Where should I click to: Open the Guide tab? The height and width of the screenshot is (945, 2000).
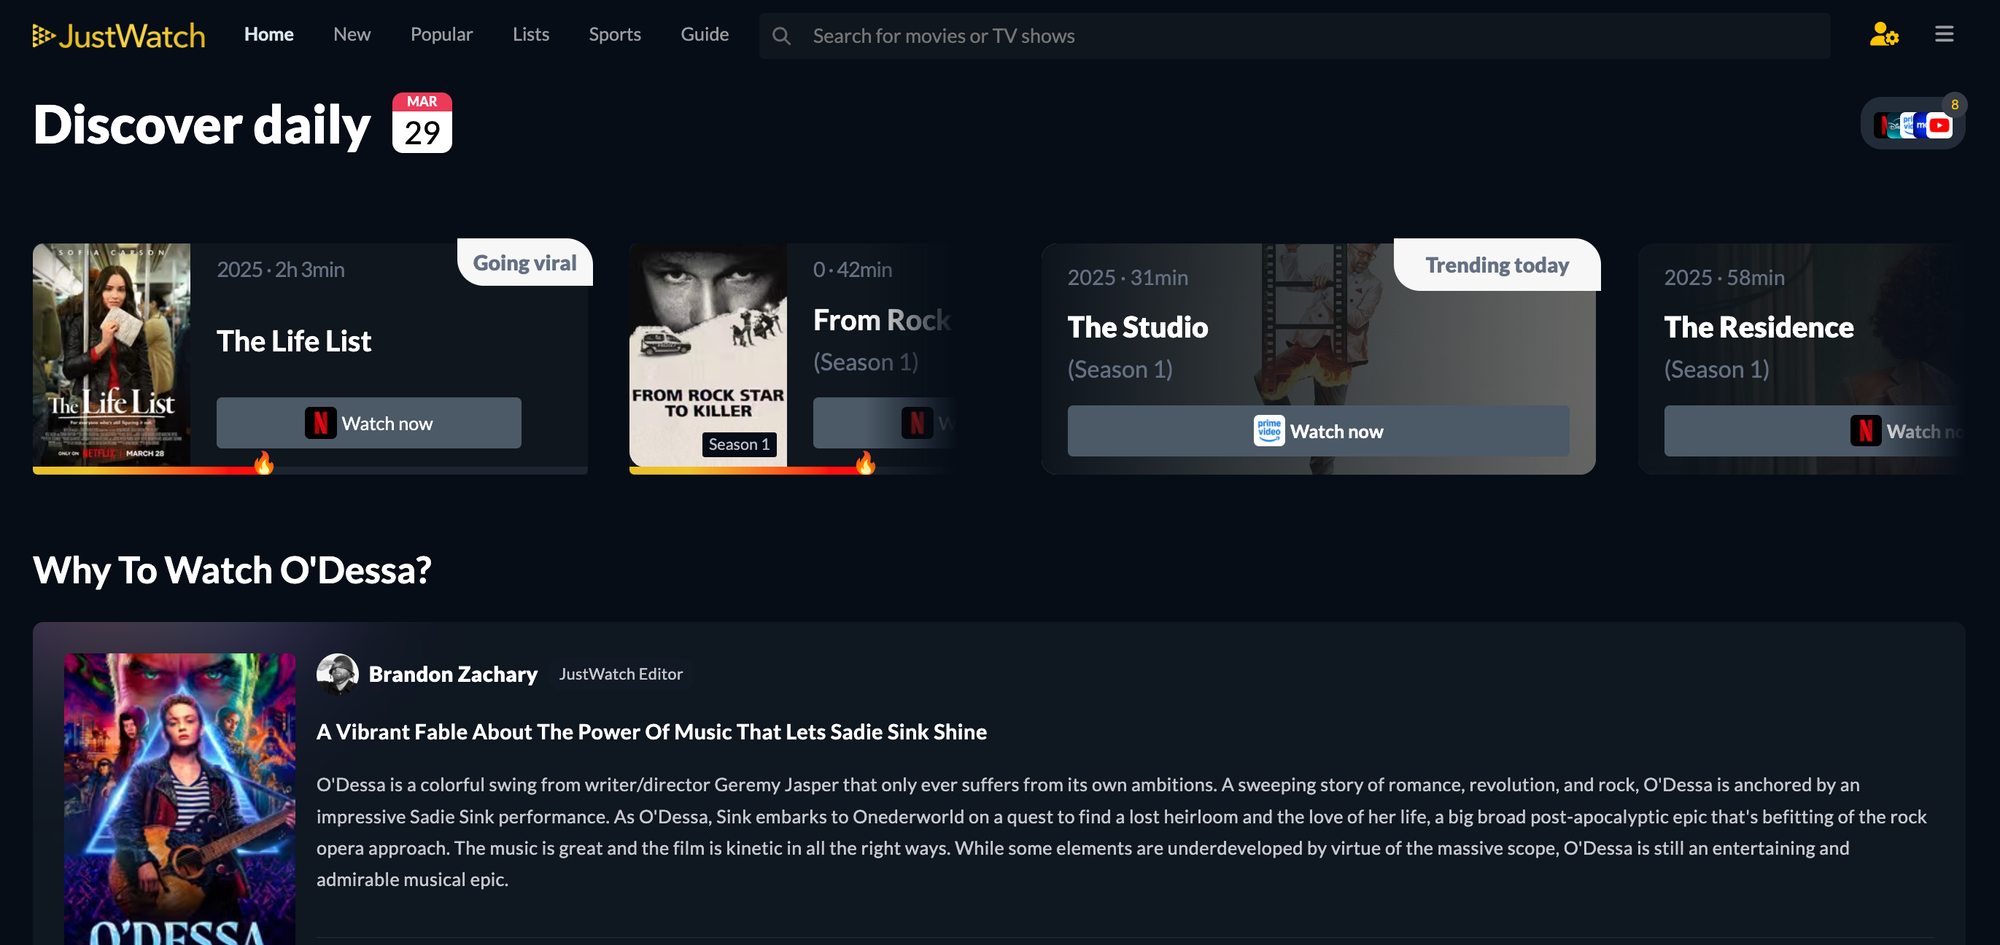[705, 35]
